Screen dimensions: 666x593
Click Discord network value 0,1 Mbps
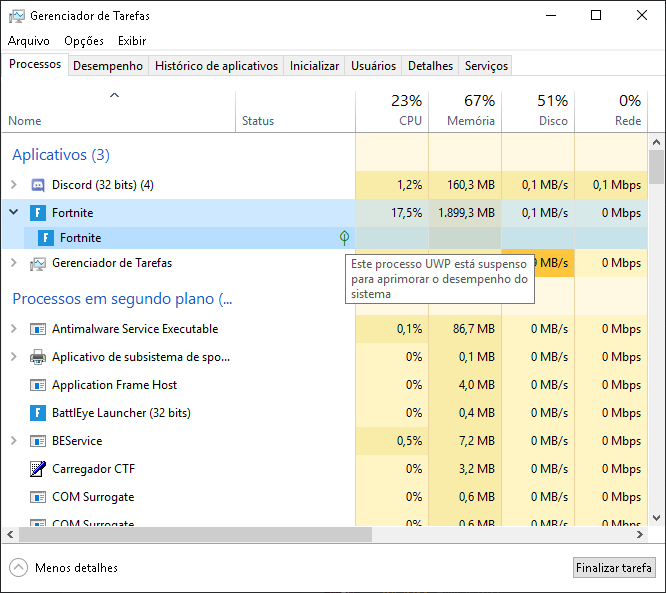(617, 185)
